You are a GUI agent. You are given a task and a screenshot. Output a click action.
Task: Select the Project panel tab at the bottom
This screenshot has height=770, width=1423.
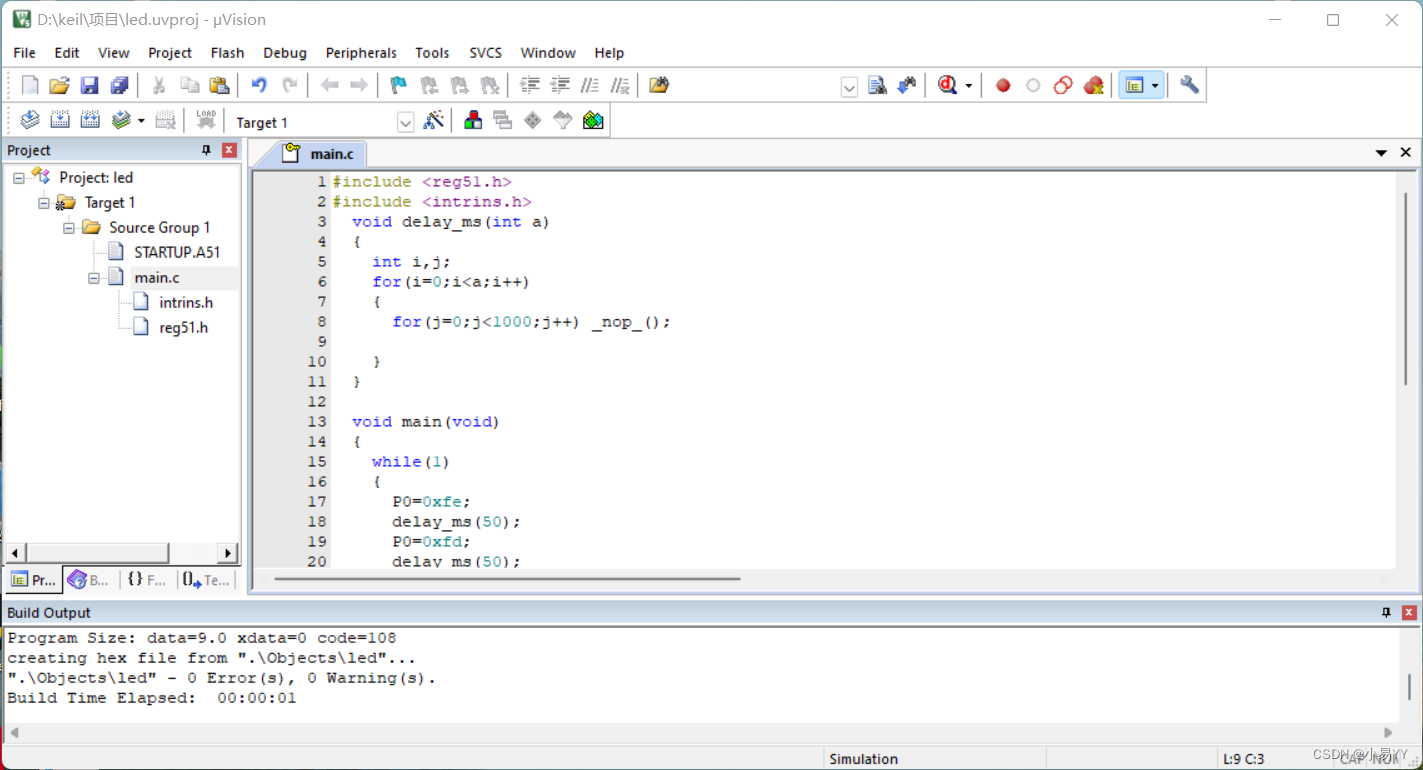point(34,580)
